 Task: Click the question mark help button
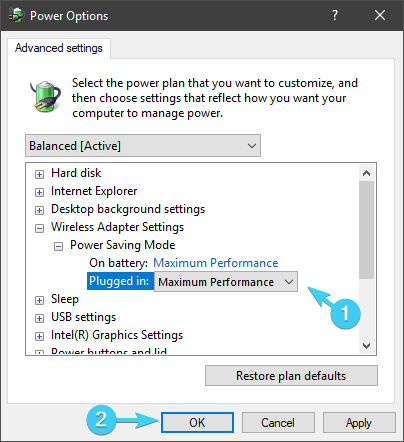tap(335, 15)
